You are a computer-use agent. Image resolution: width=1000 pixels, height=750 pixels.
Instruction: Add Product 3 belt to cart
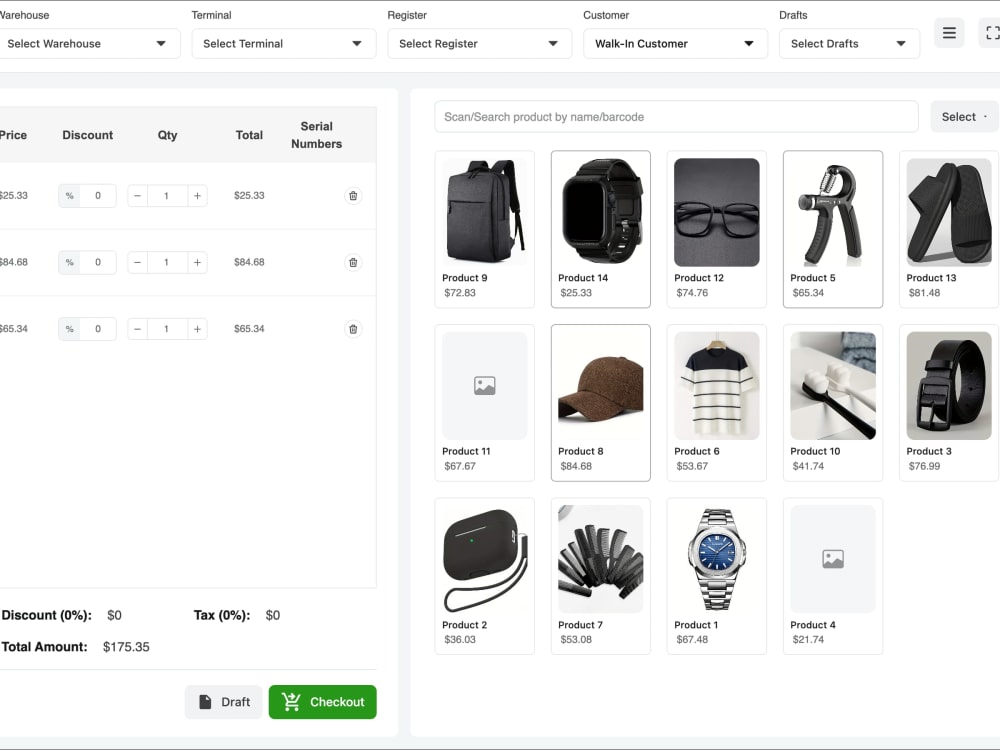949,402
